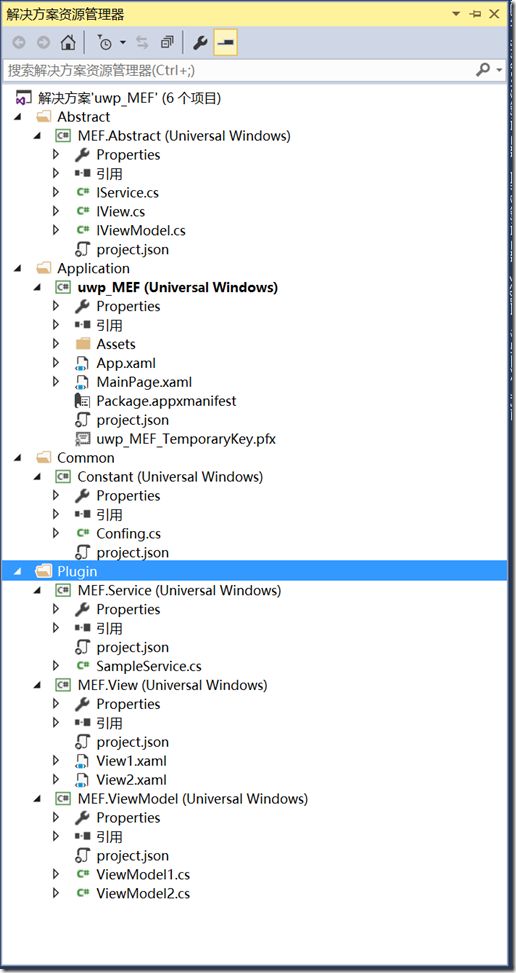Viewport: 516px width, 973px height.
Task: Toggle the auto-hide pin icon
Action: pos(476,14)
